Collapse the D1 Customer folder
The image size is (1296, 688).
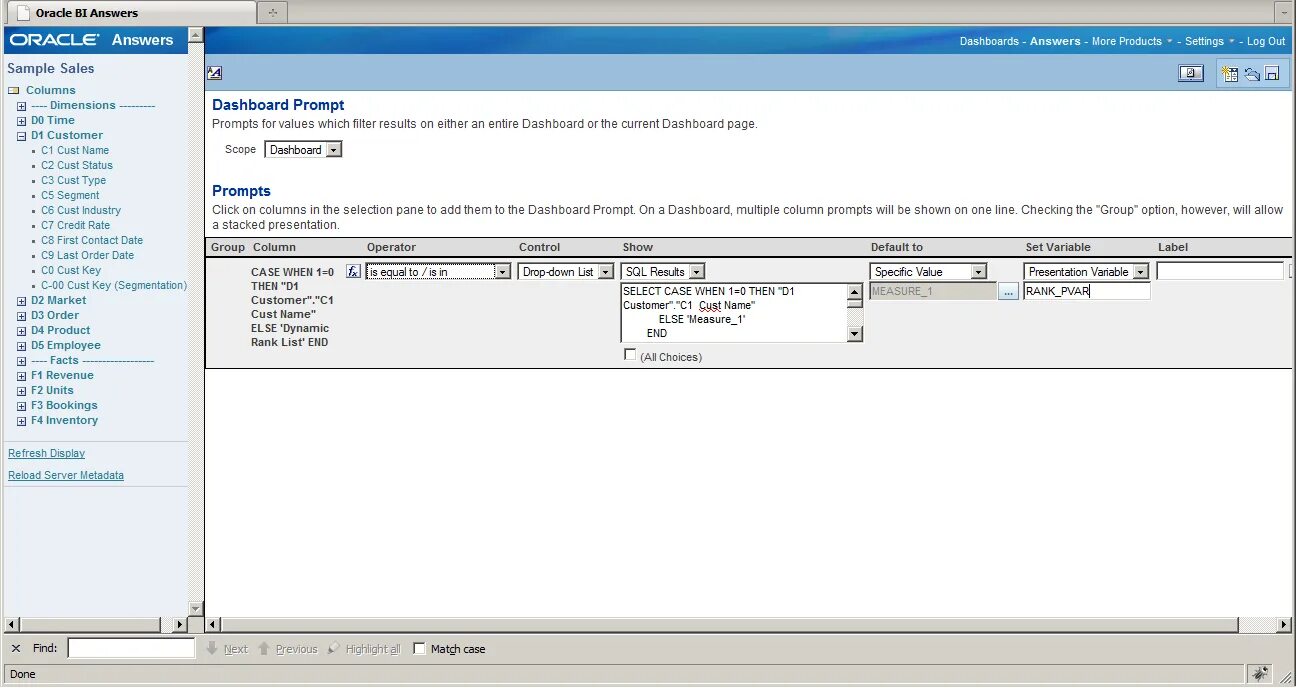[x=22, y=135]
